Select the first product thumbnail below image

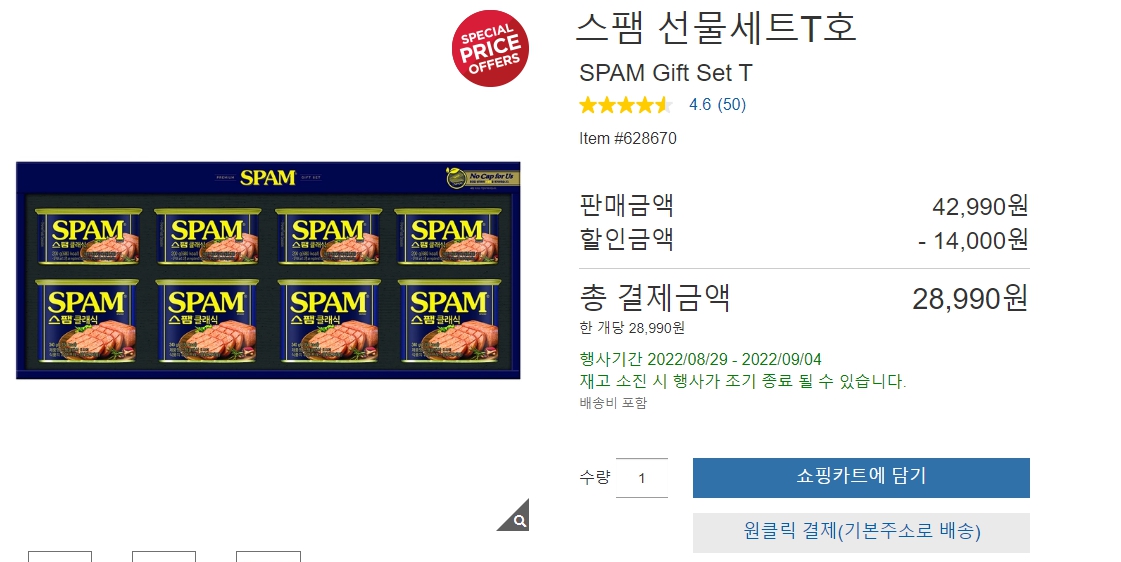60,556
